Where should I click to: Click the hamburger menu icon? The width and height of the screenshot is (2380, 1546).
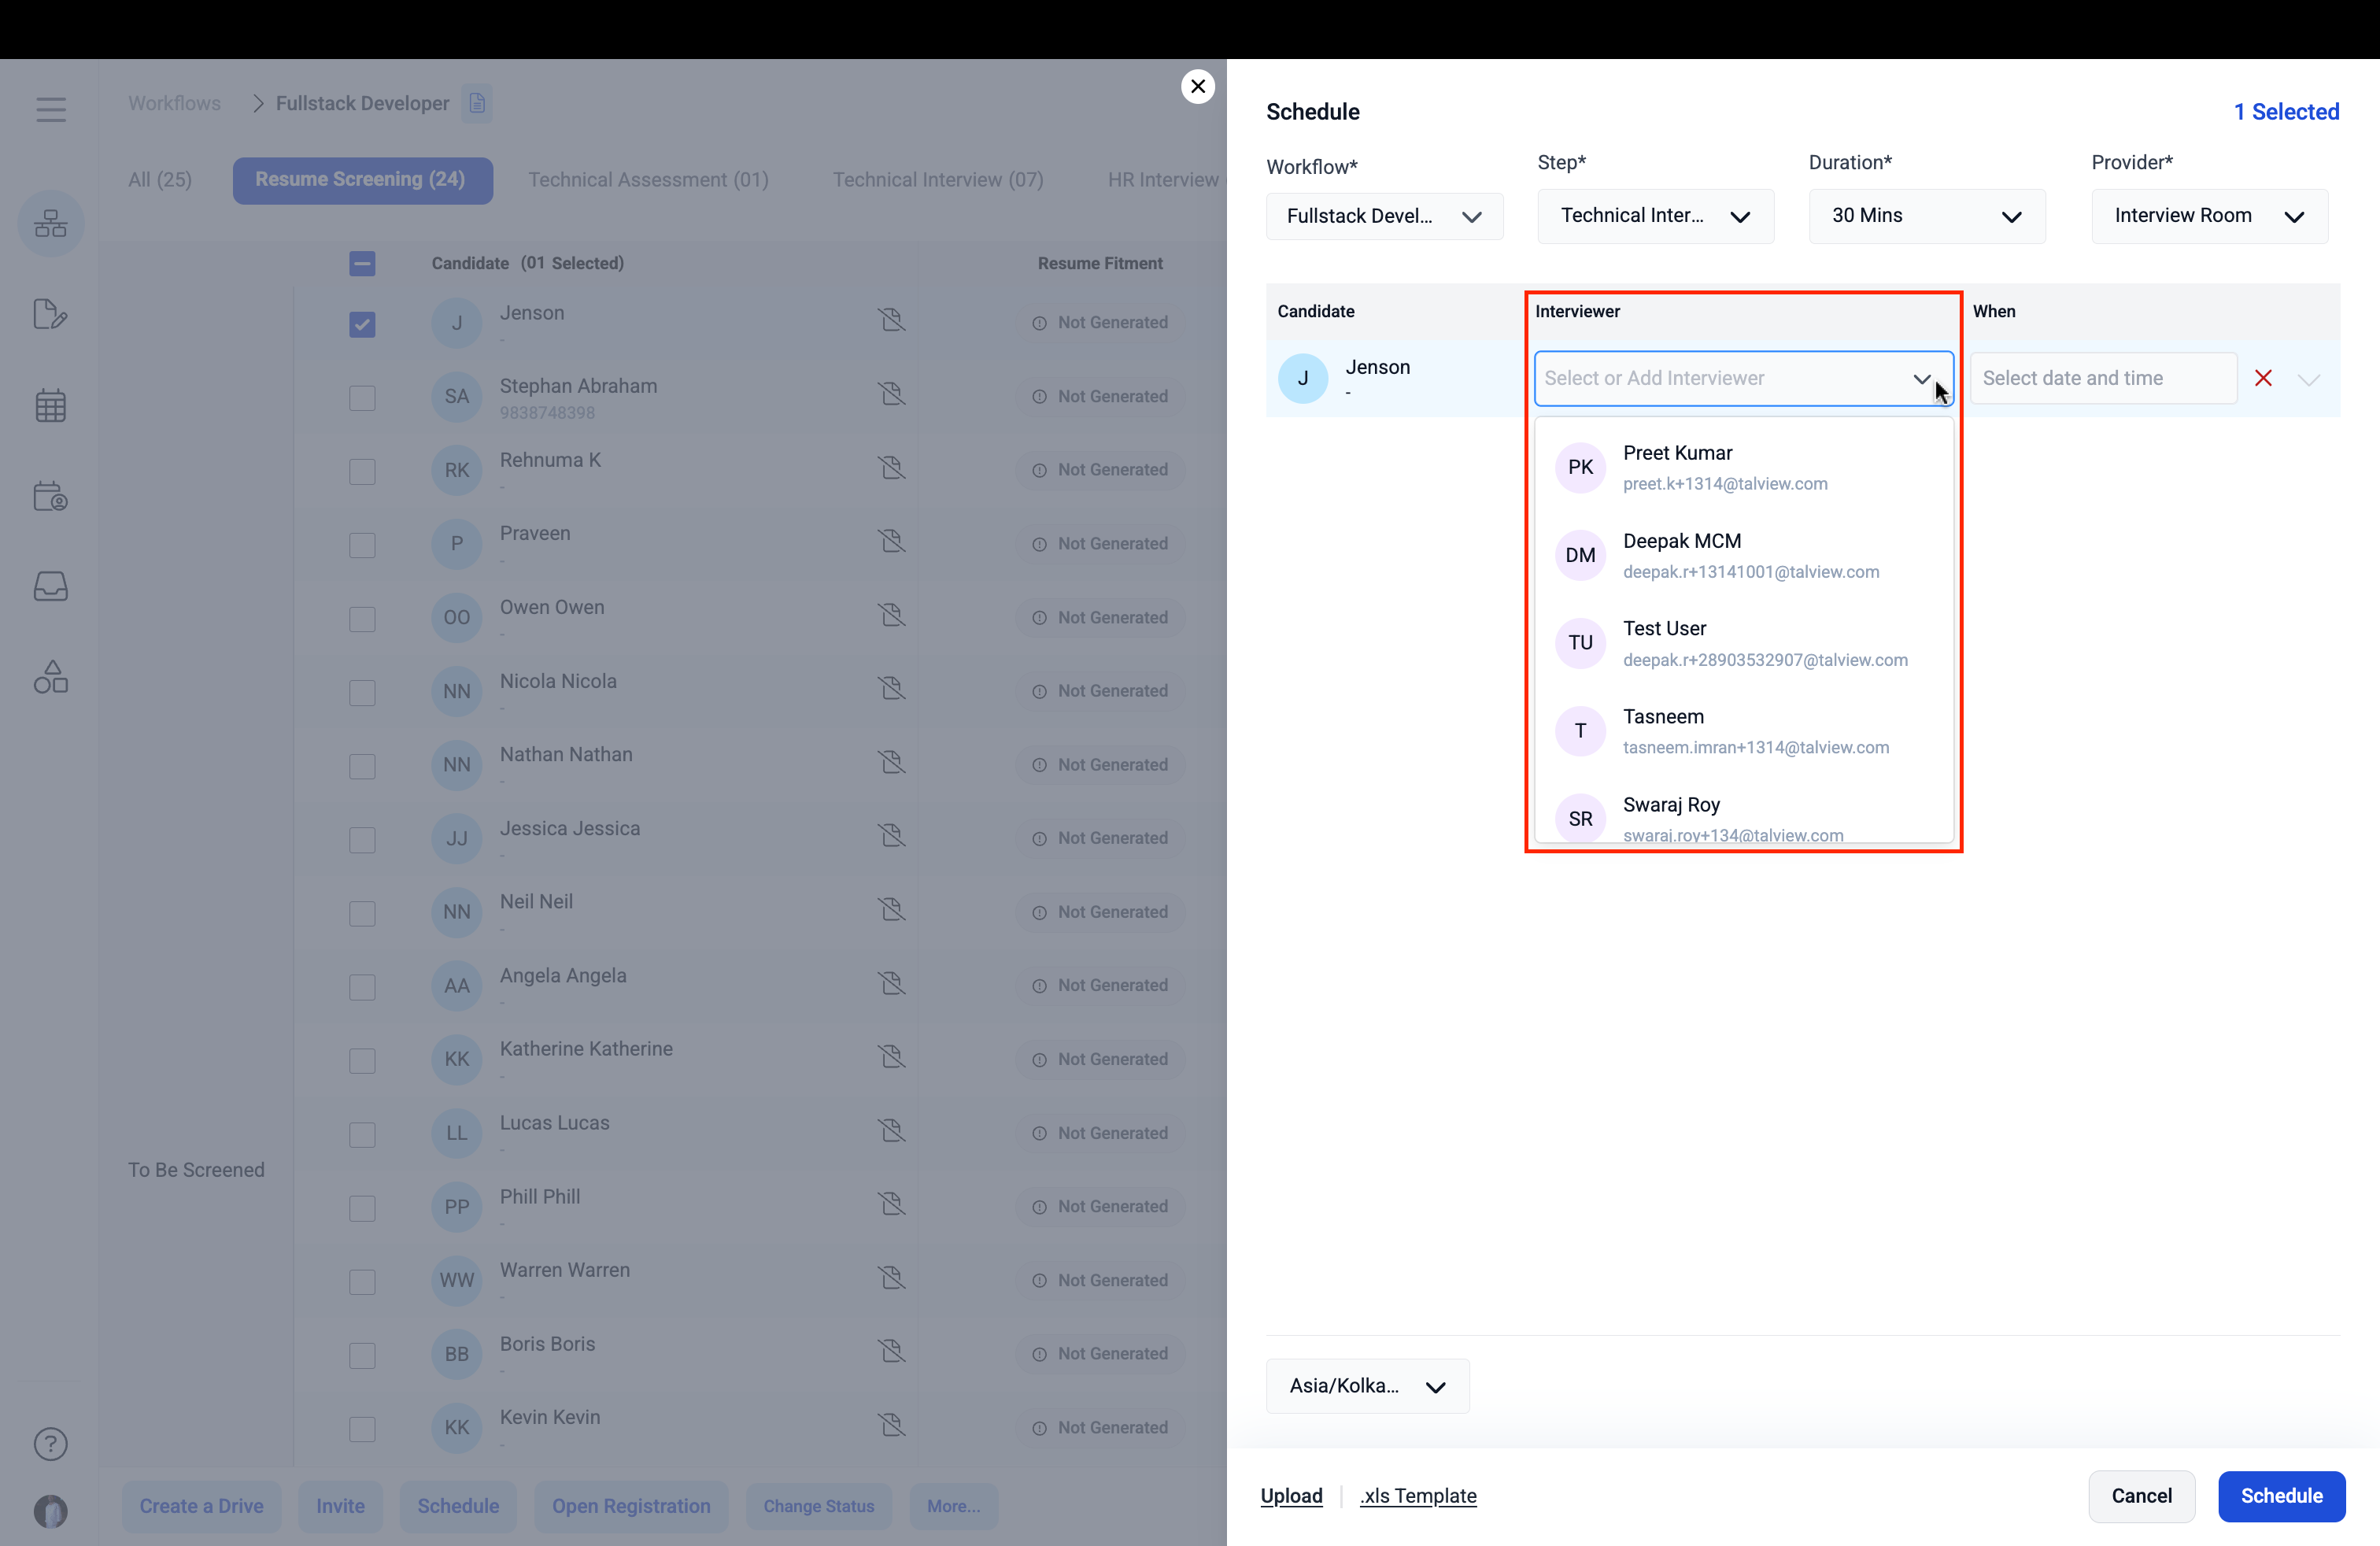pos(51,110)
